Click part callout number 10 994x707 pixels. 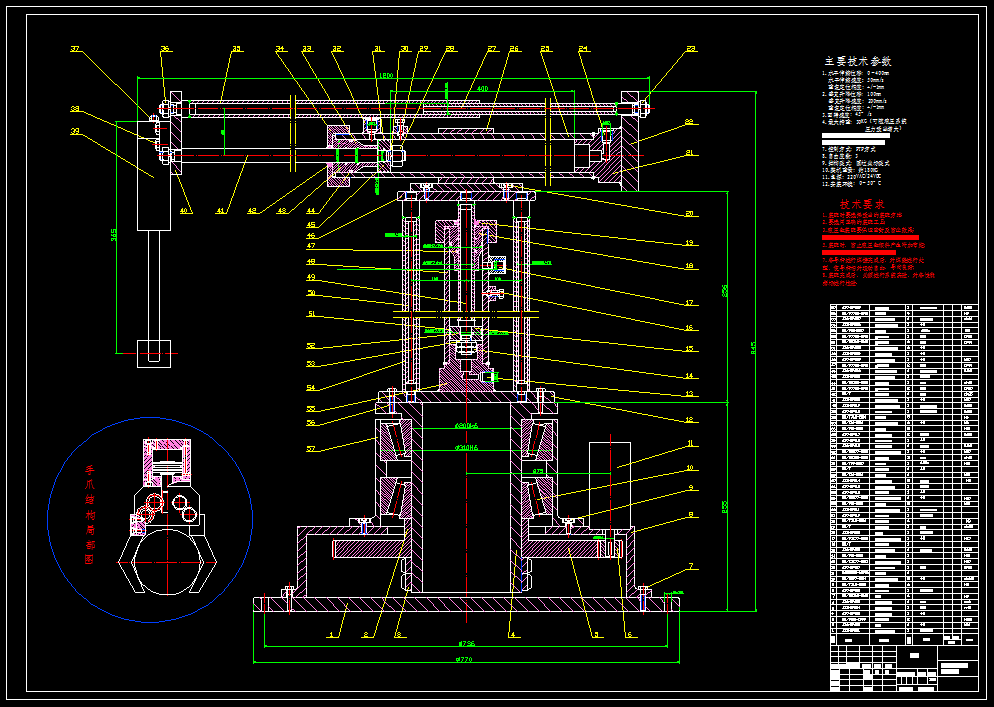(x=690, y=468)
